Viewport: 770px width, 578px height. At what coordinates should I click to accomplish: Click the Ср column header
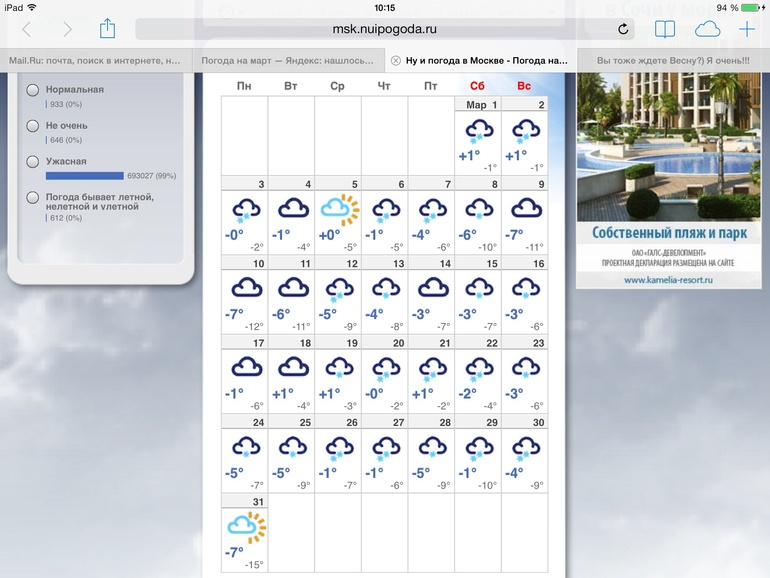(x=337, y=86)
